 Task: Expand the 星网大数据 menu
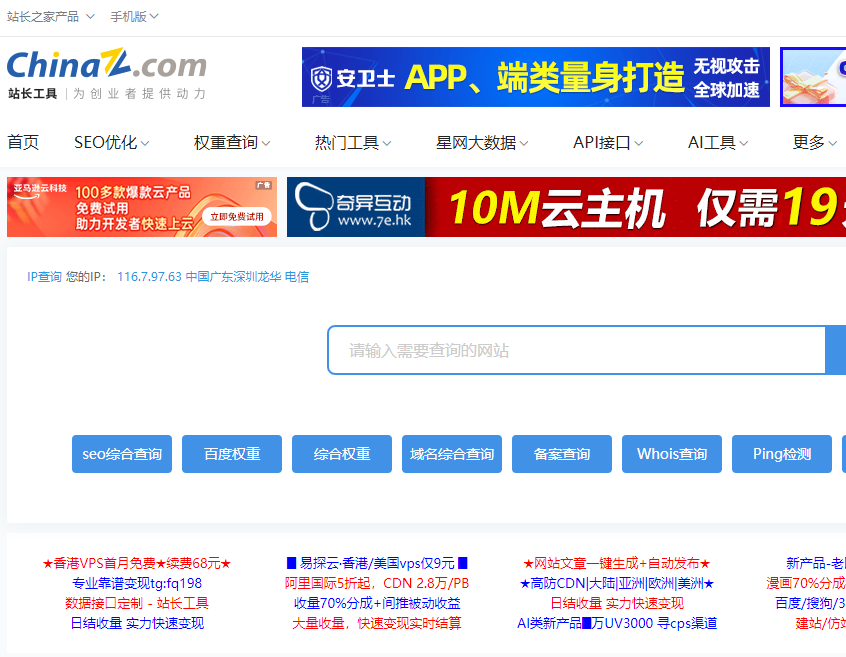pyautogui.click(x=482, y=142)
